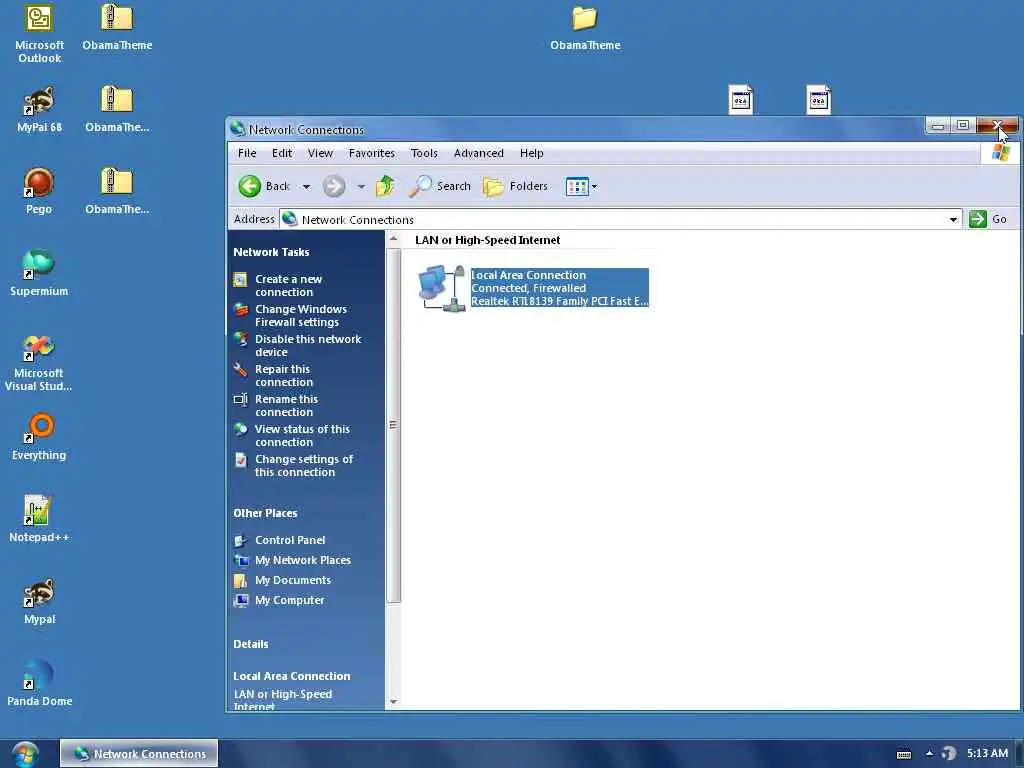This screenshot has height=768, width=1024.
Task: Open the Start menu orb
Action: coord(24,754)
